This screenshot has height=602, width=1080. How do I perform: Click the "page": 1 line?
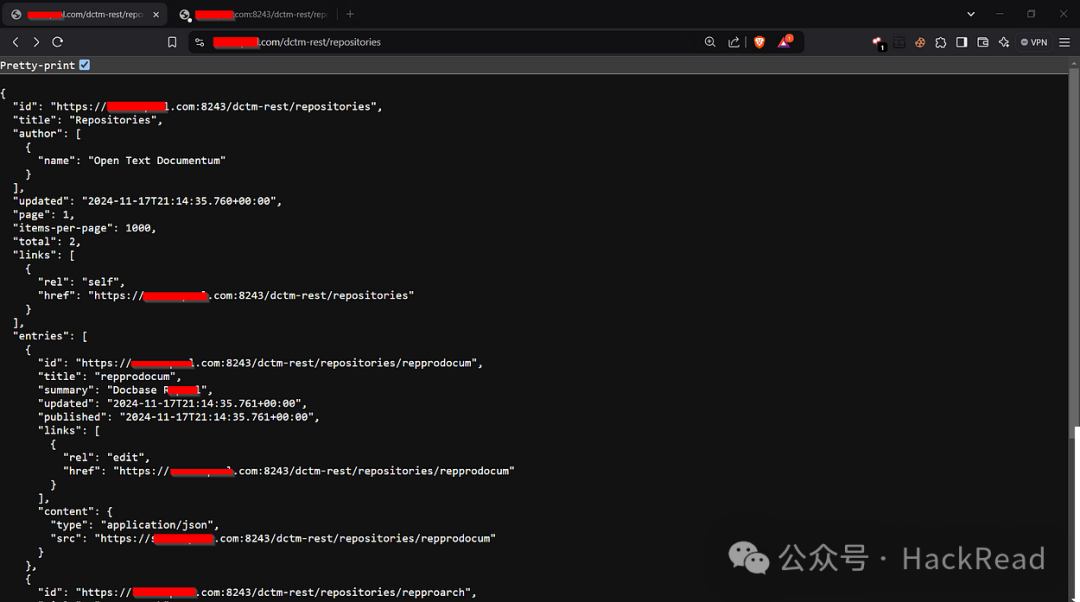[43, 215]
